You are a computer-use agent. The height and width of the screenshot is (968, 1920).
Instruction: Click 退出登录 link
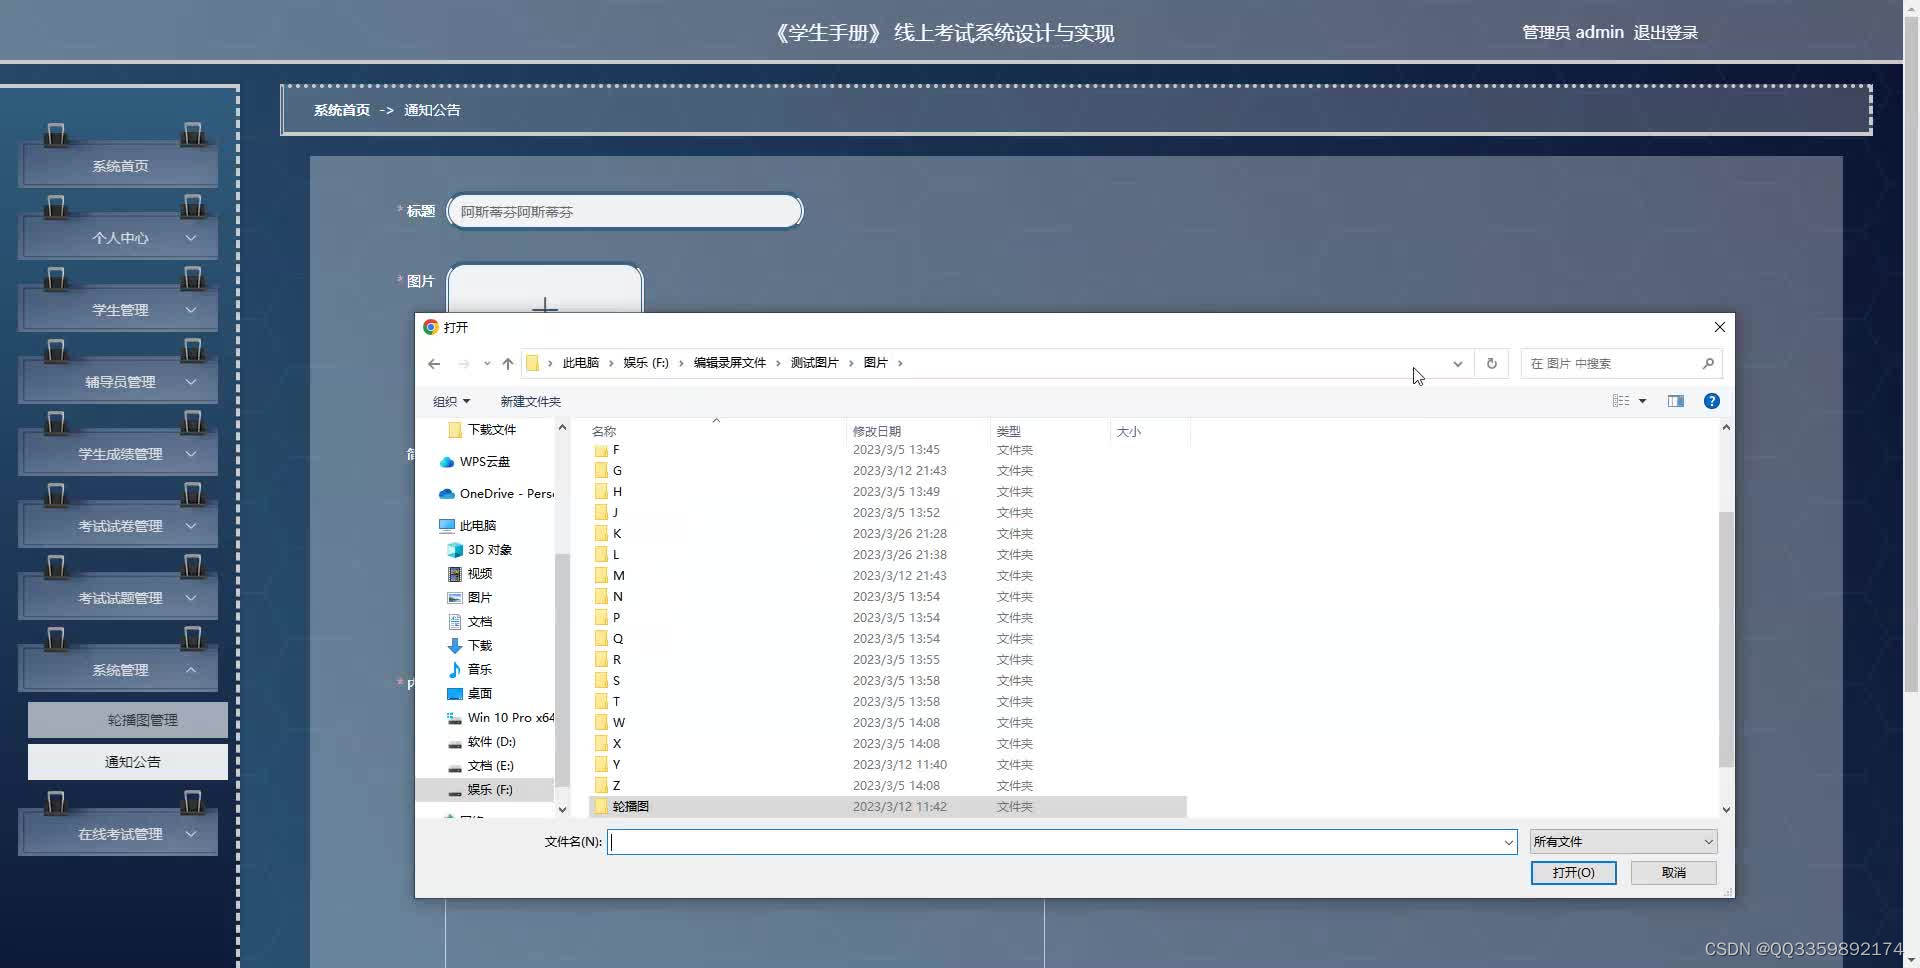click(1665, 33)
